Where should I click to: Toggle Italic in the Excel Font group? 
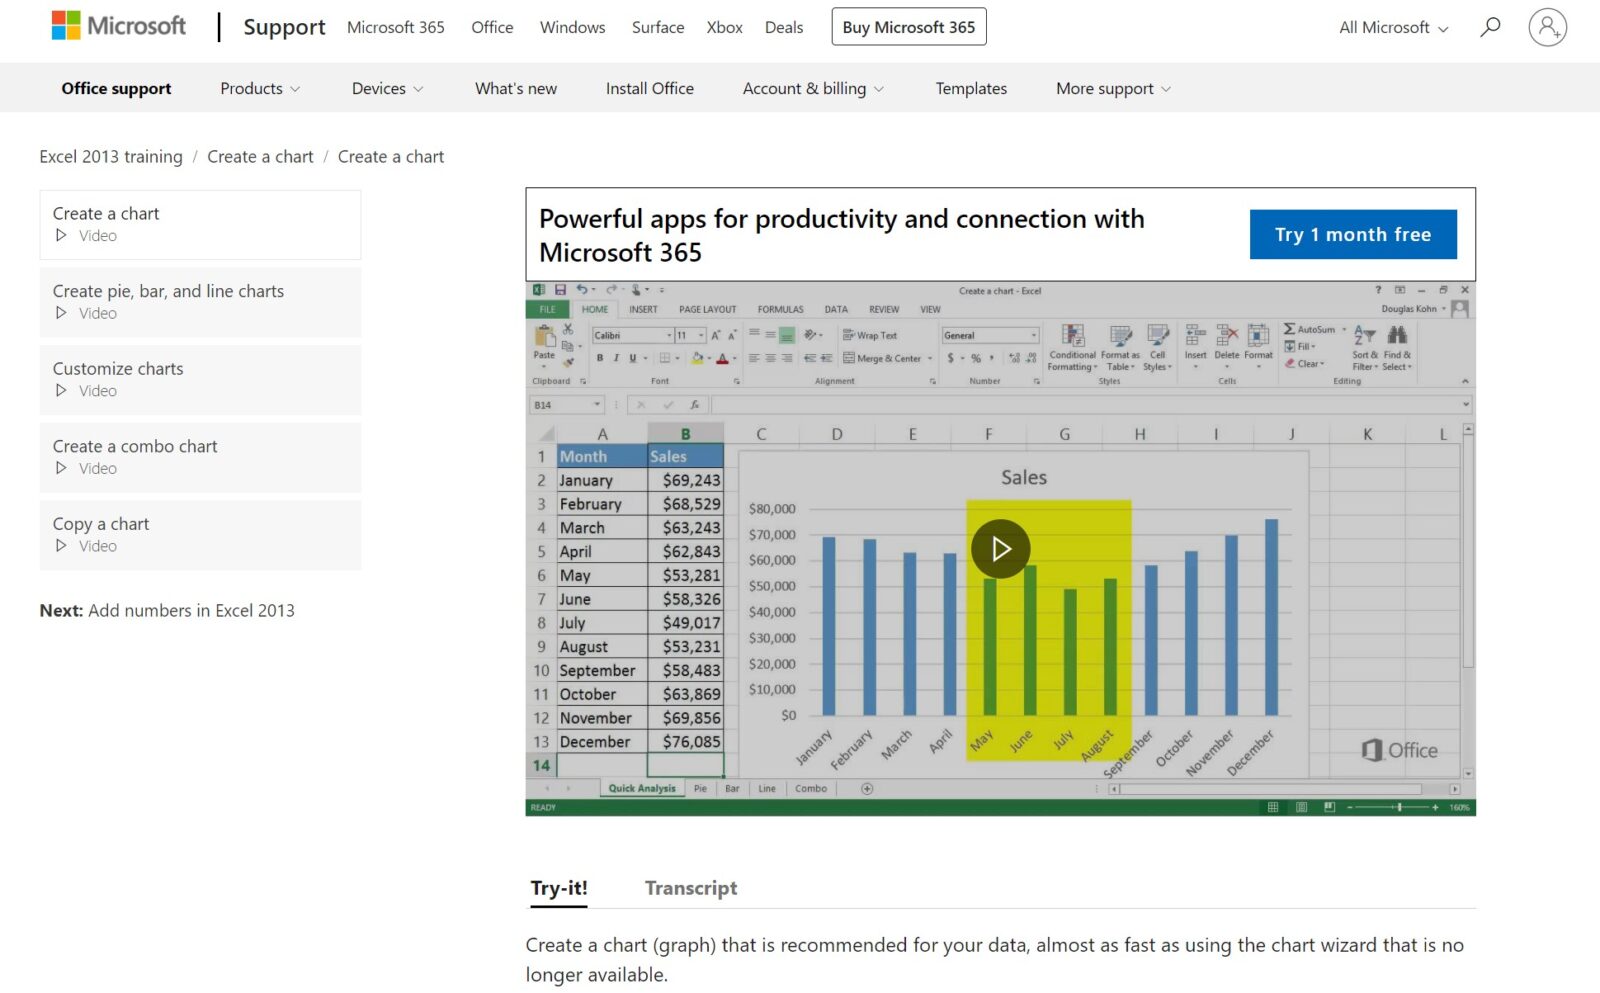[616, 358]
